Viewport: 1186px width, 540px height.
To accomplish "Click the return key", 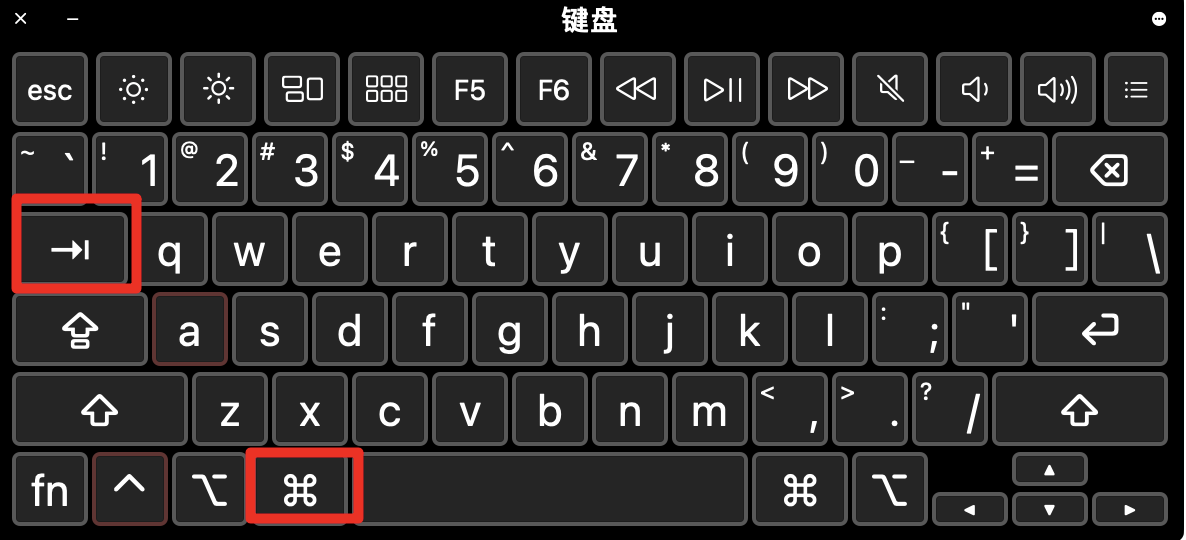I will point(1100,329).
